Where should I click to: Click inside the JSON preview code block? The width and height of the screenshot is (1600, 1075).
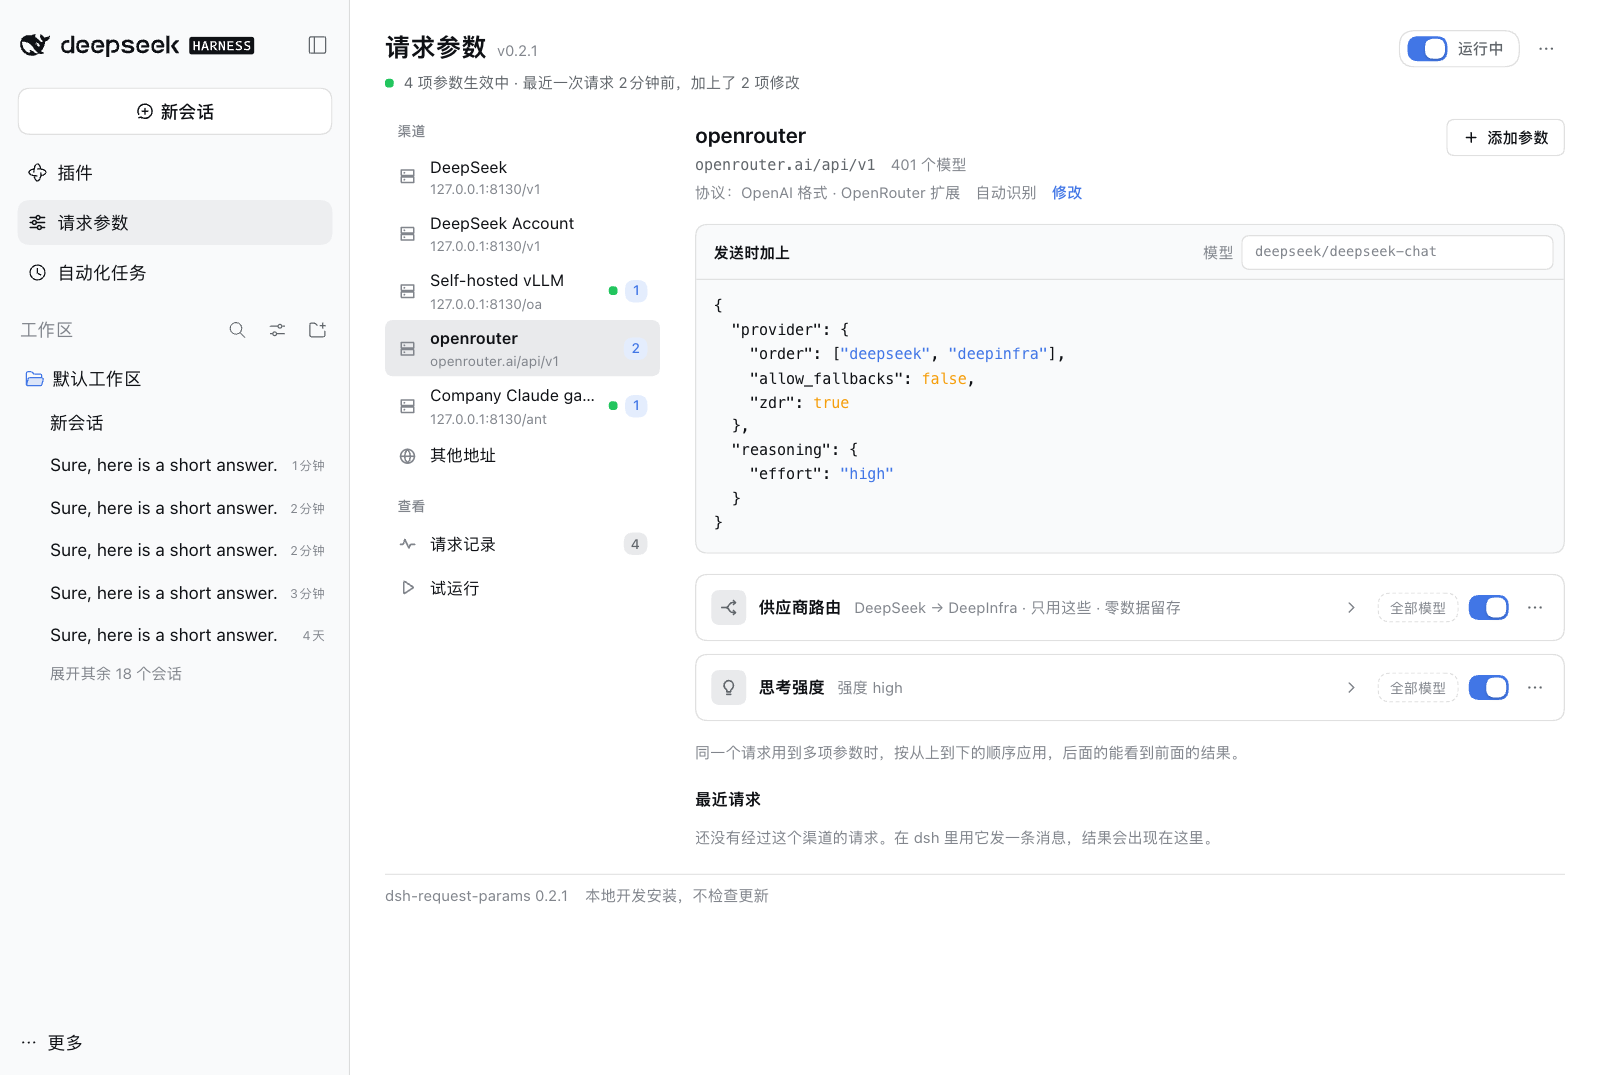click(x=1130, y=415)
